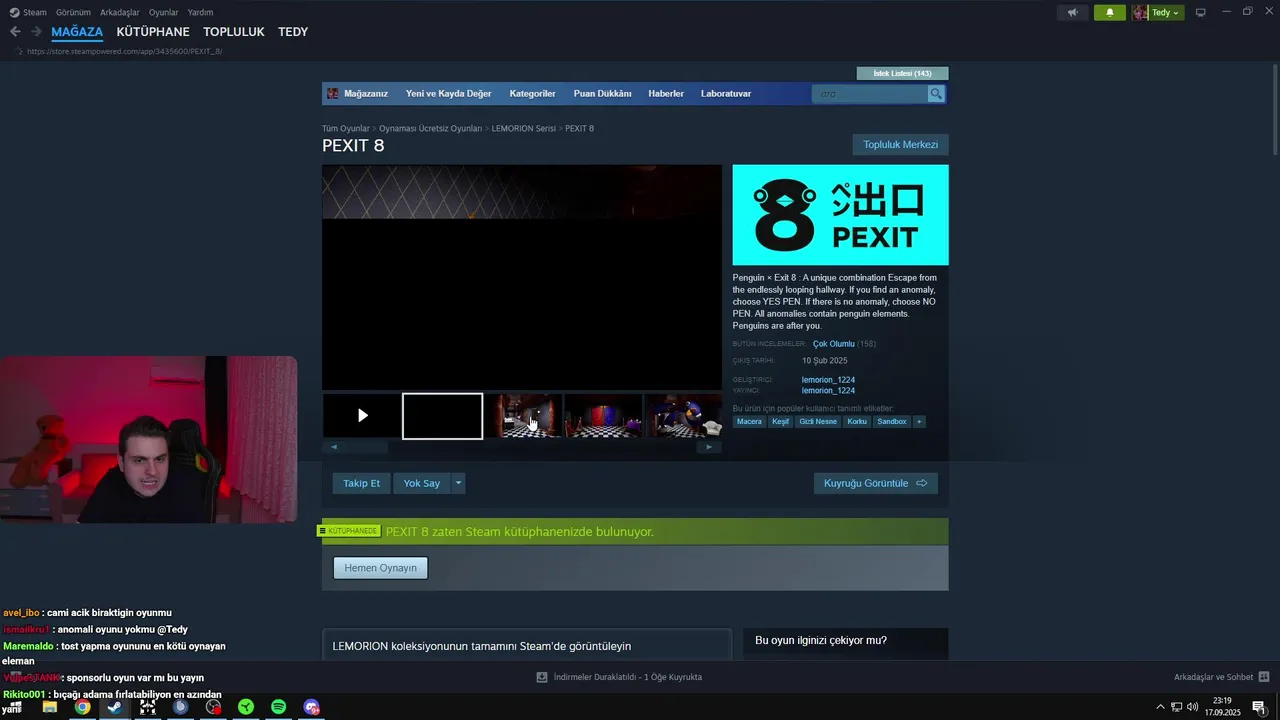The width and height of the screenshot is (1280, 720).
Task: Select the highlighted black screenshot thumbnail
Action: click(442, 416)
